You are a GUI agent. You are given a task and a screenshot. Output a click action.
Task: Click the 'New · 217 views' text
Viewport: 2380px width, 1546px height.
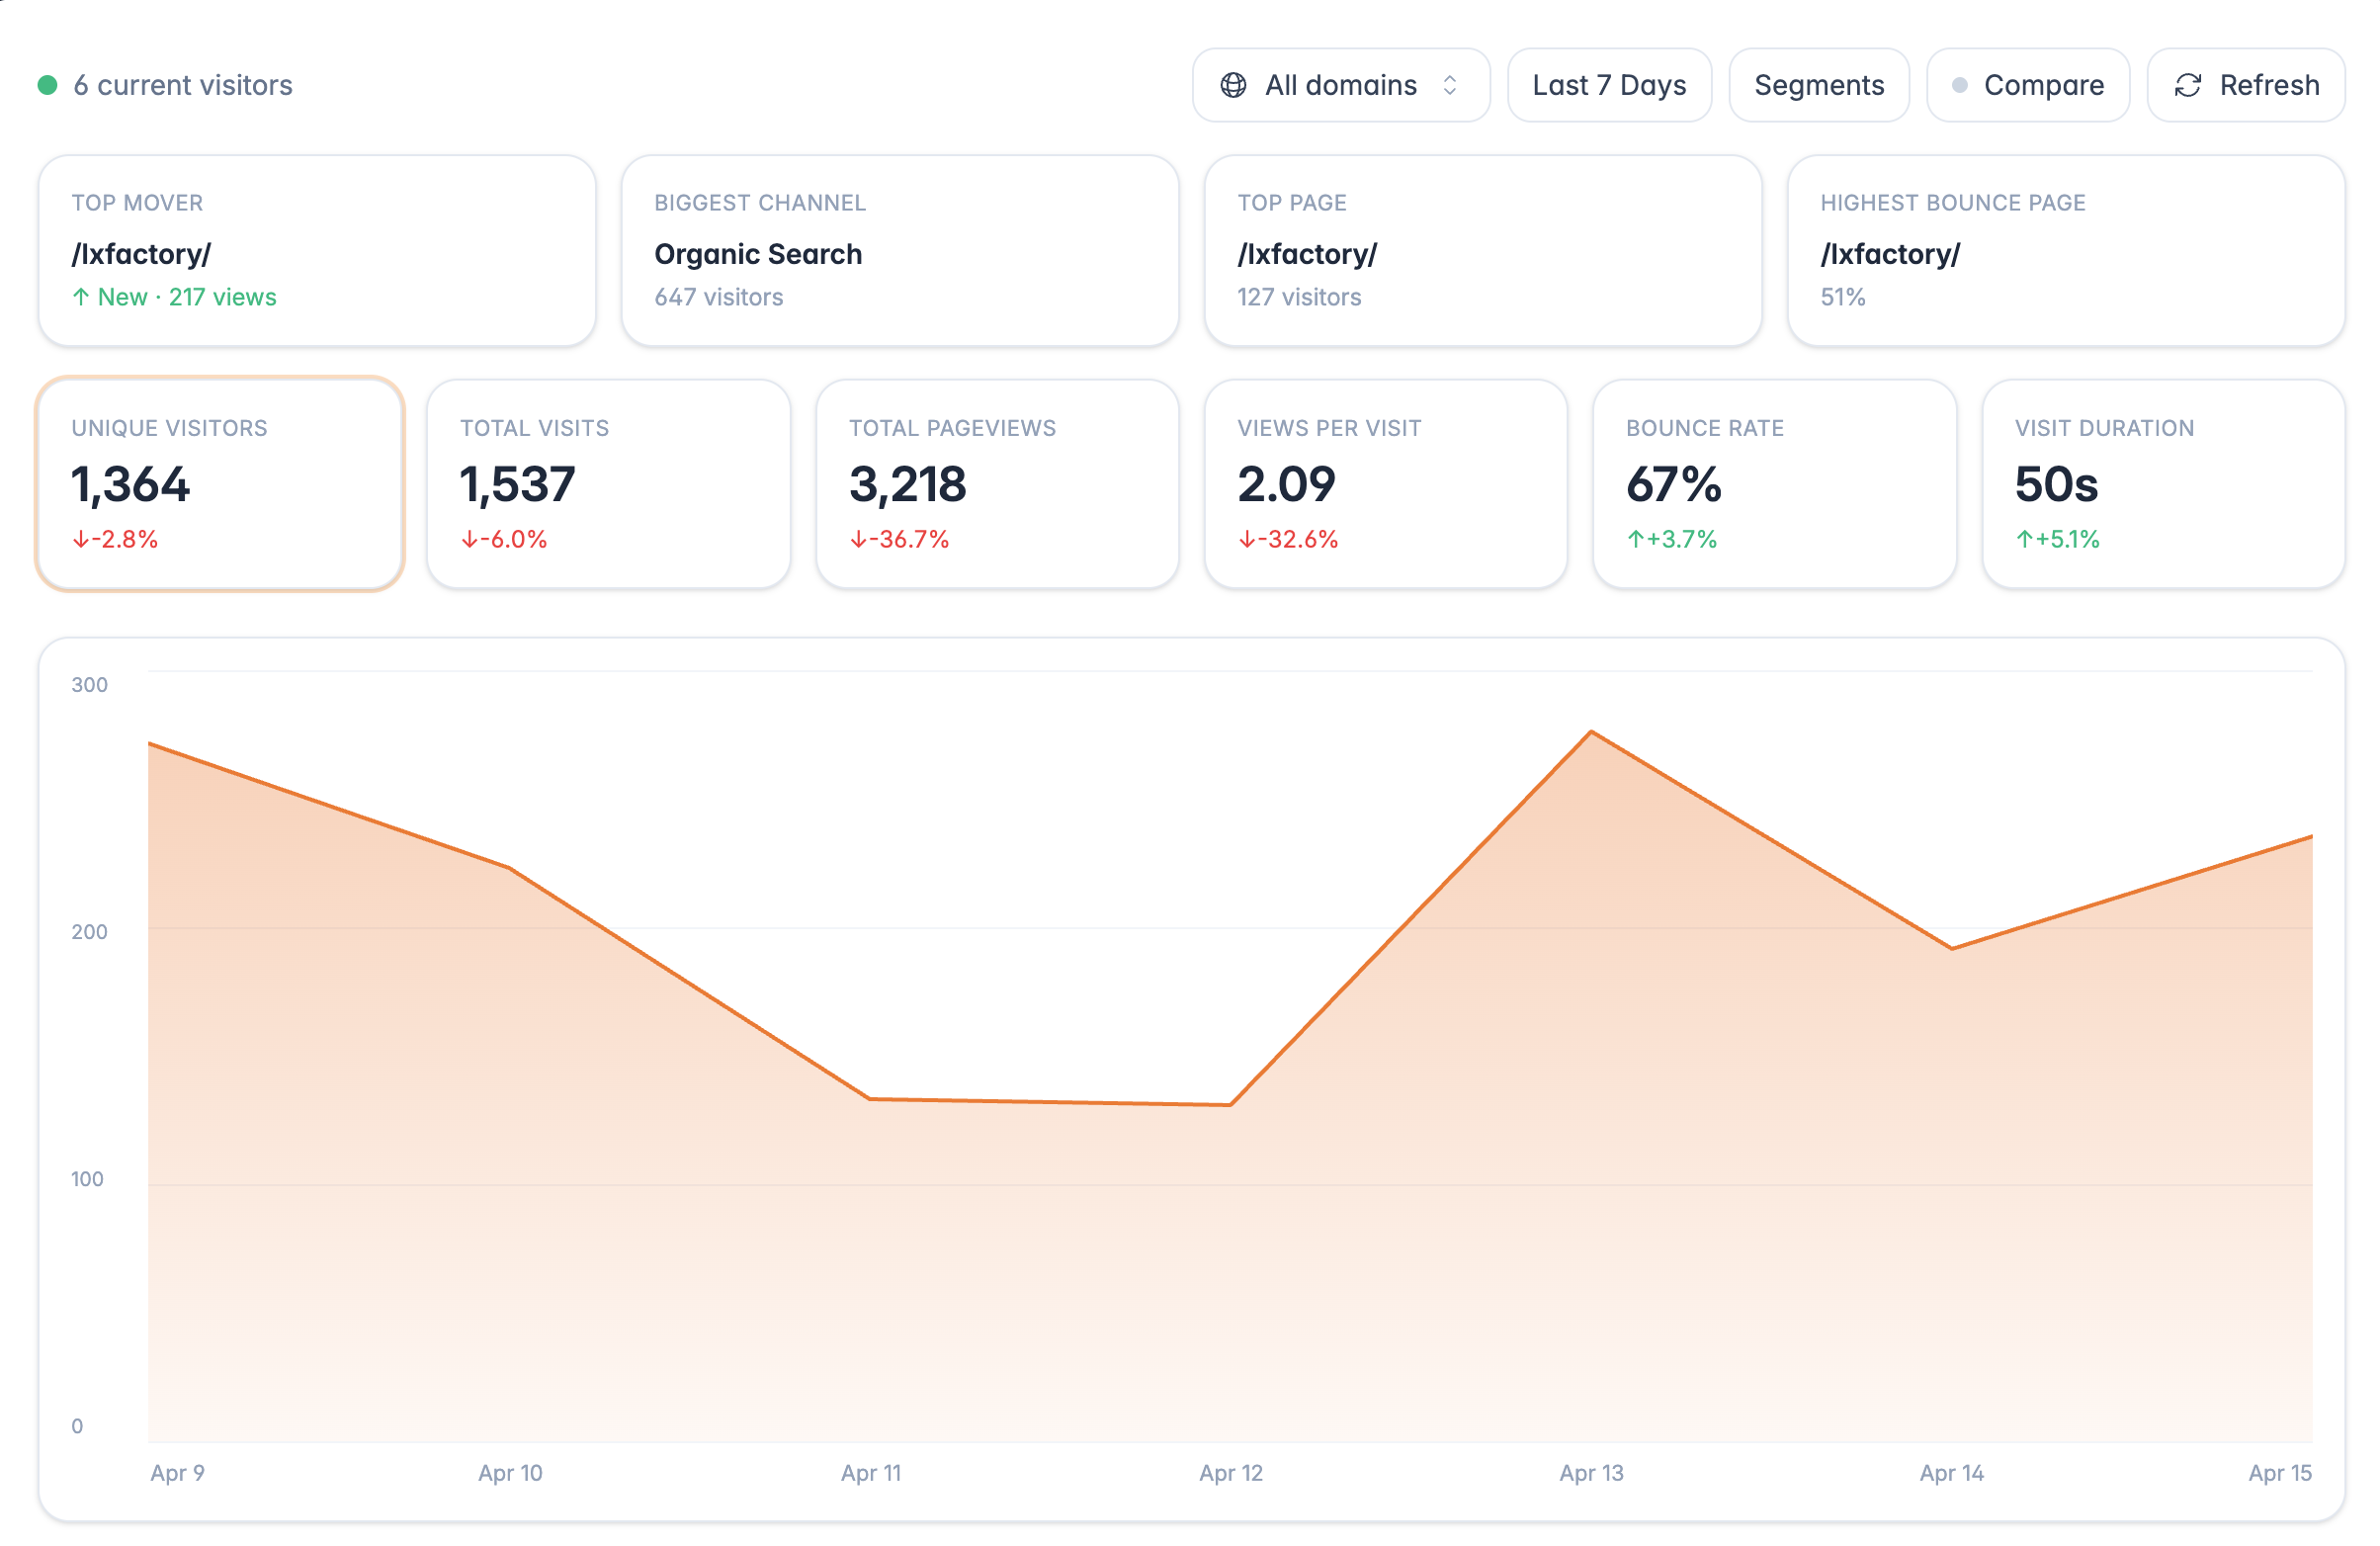pyautogui.click(x=187, y=297)
